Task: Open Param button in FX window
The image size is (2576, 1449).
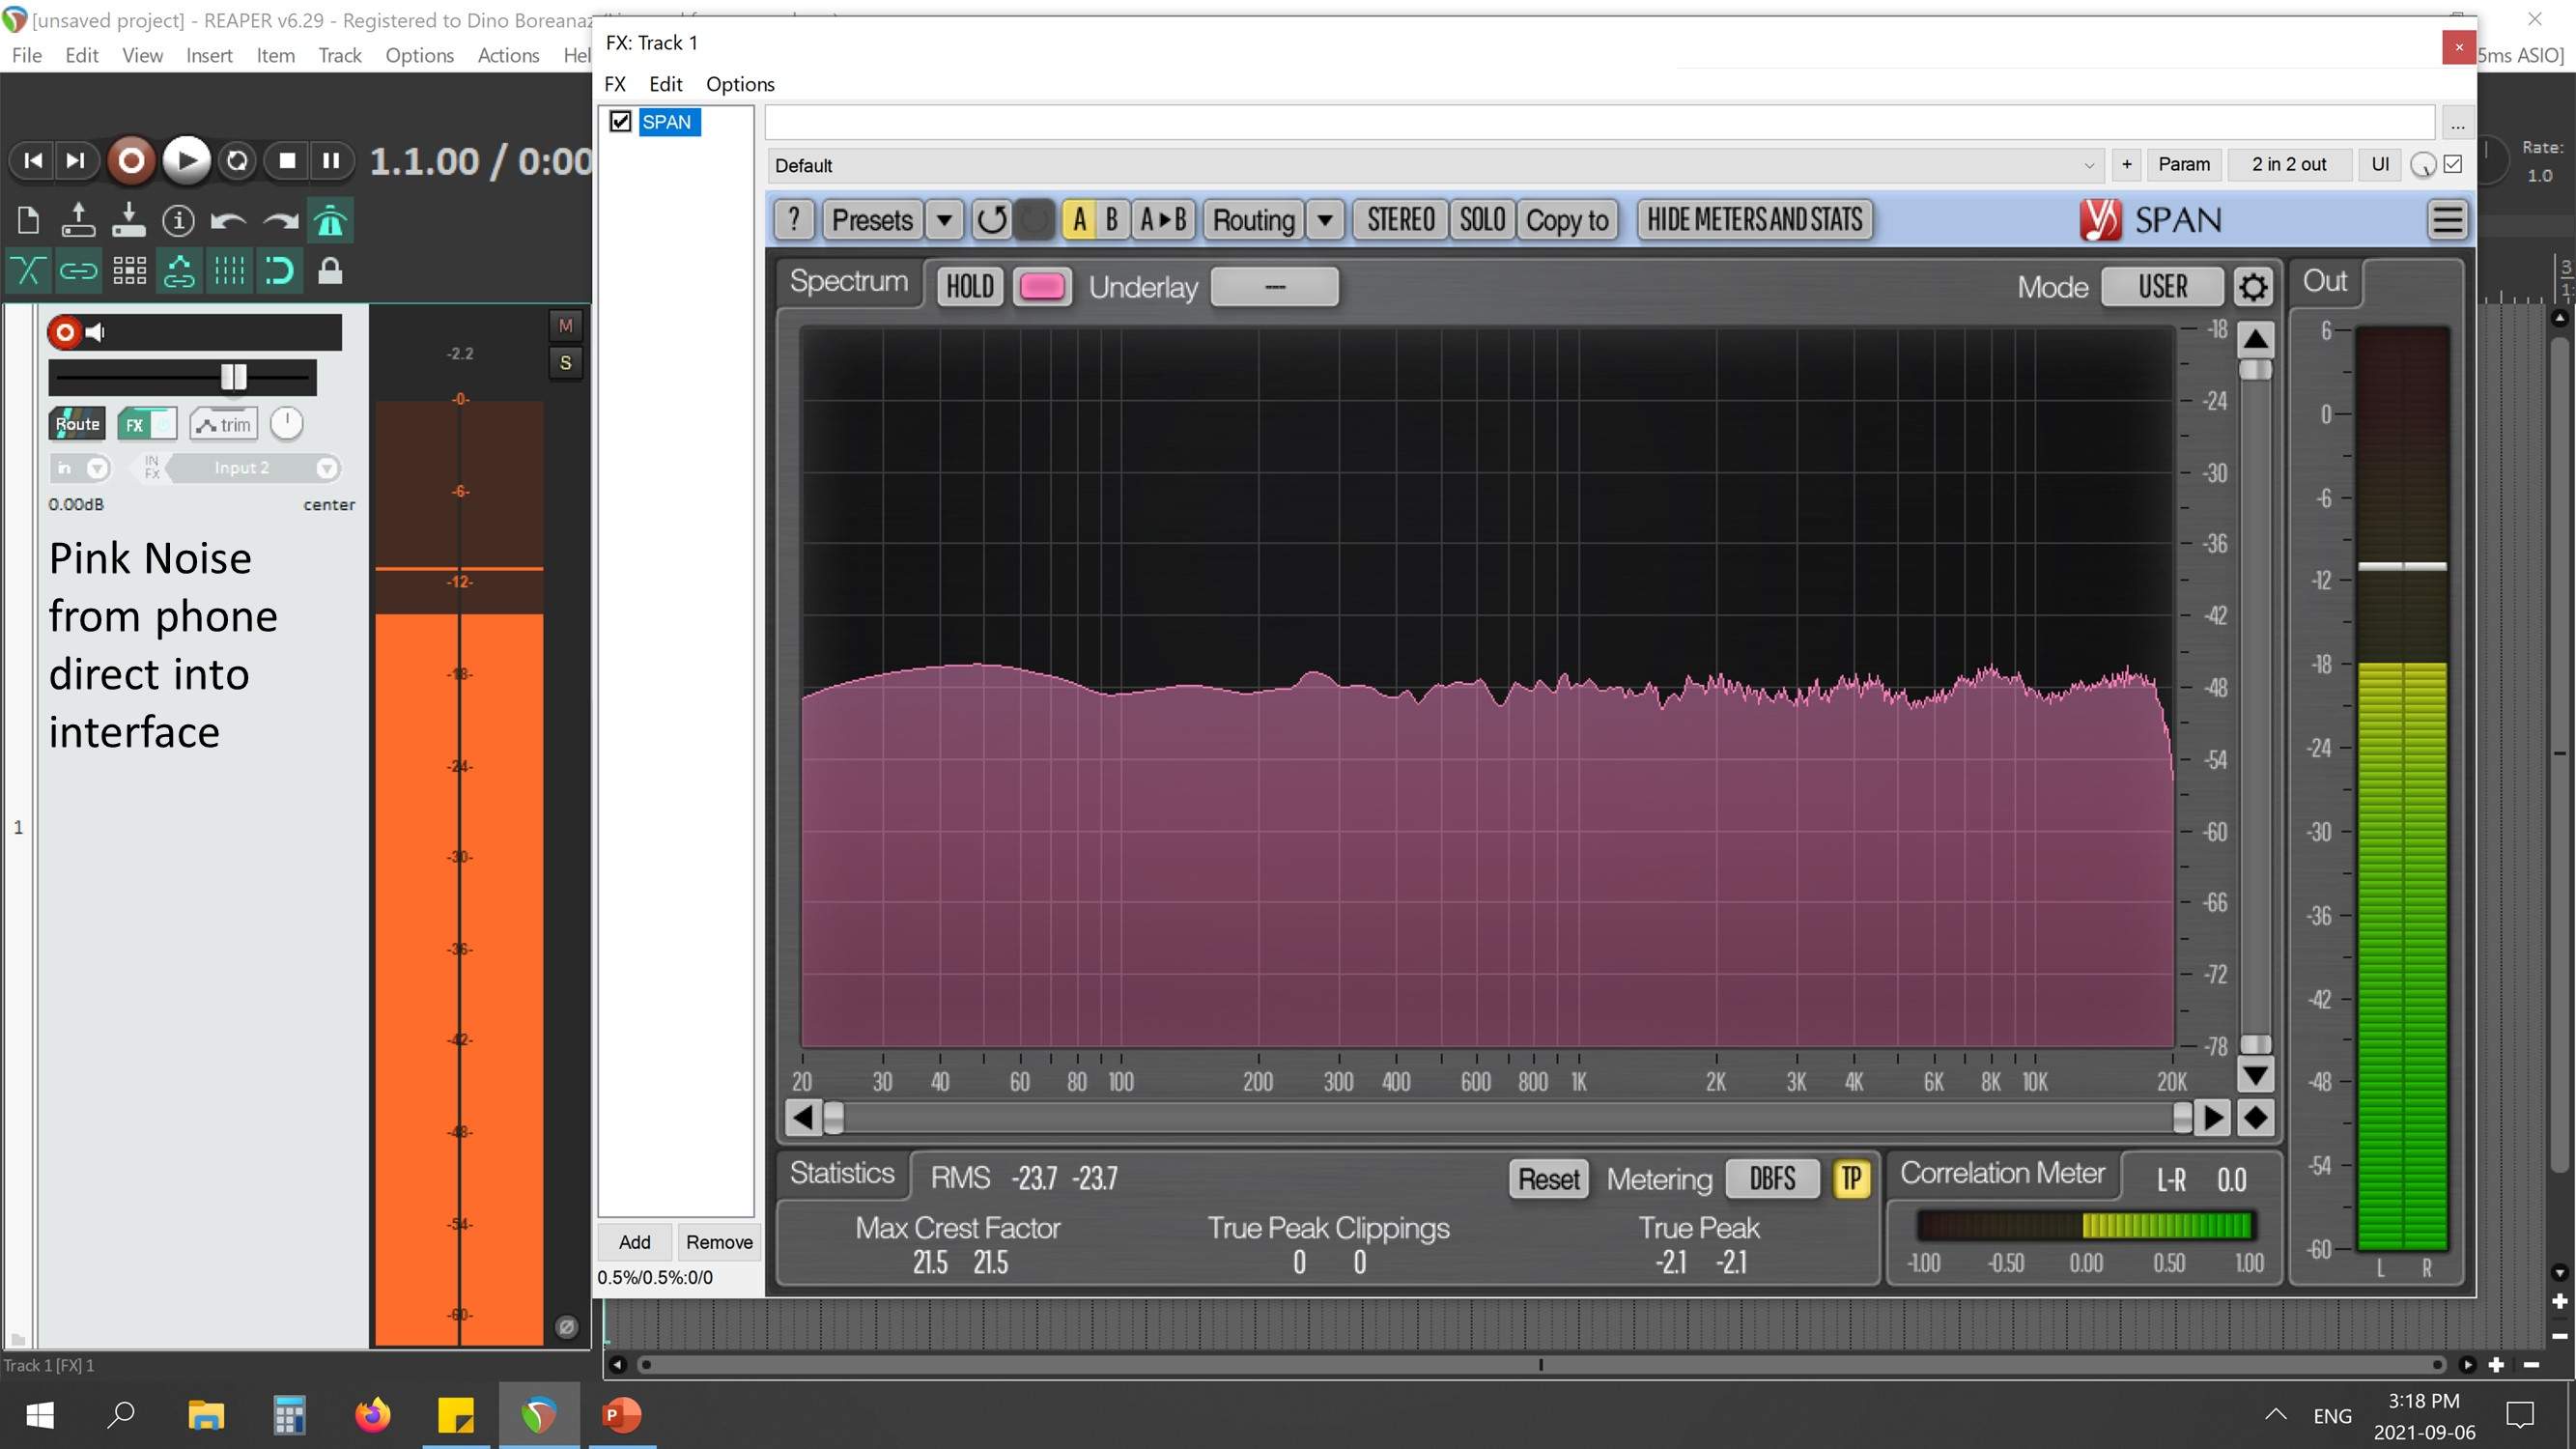Action: click(x=2184, y=164)
